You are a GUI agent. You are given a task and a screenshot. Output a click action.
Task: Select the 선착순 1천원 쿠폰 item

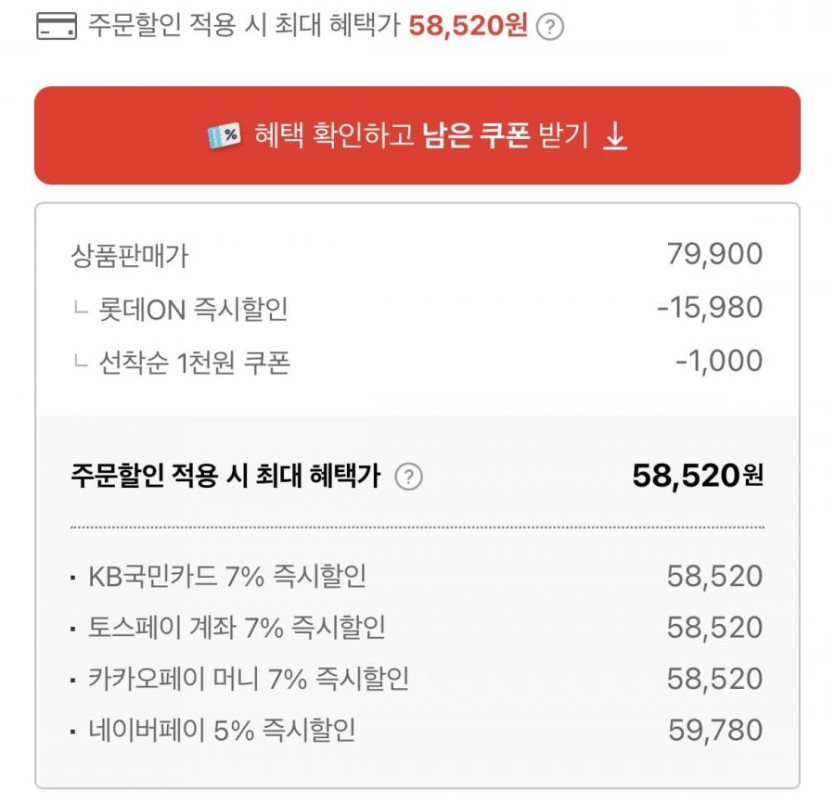[194, 362]
